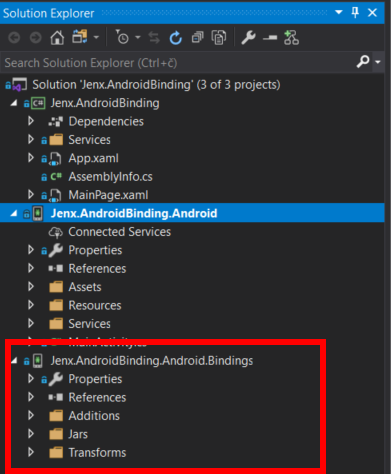Viewport: 391px width, 474px height.
Task: Open the views switcher dropdown arrow
Action: 96,37
